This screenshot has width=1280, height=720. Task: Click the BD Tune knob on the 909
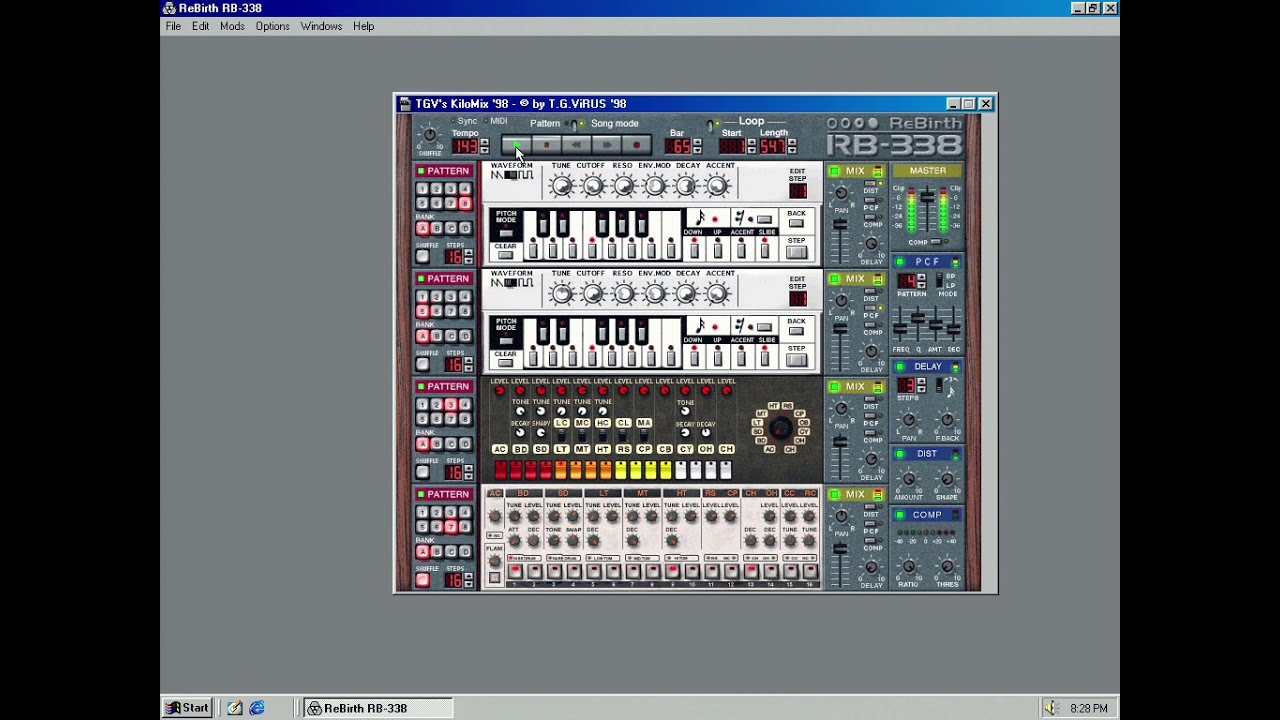click(514, 516)
